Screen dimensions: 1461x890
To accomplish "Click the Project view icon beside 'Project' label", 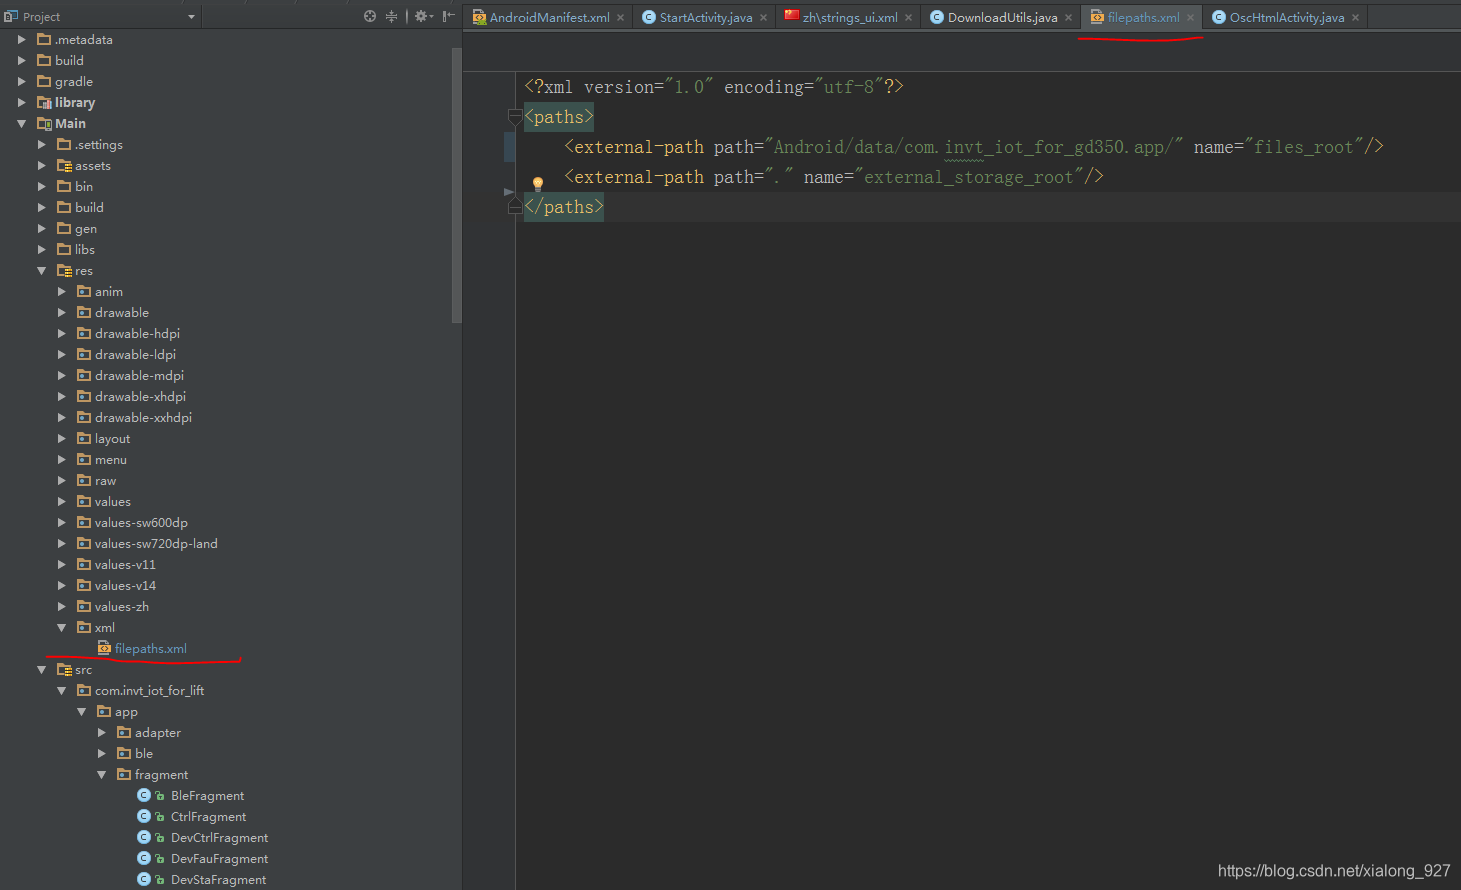I will [13, 16].
